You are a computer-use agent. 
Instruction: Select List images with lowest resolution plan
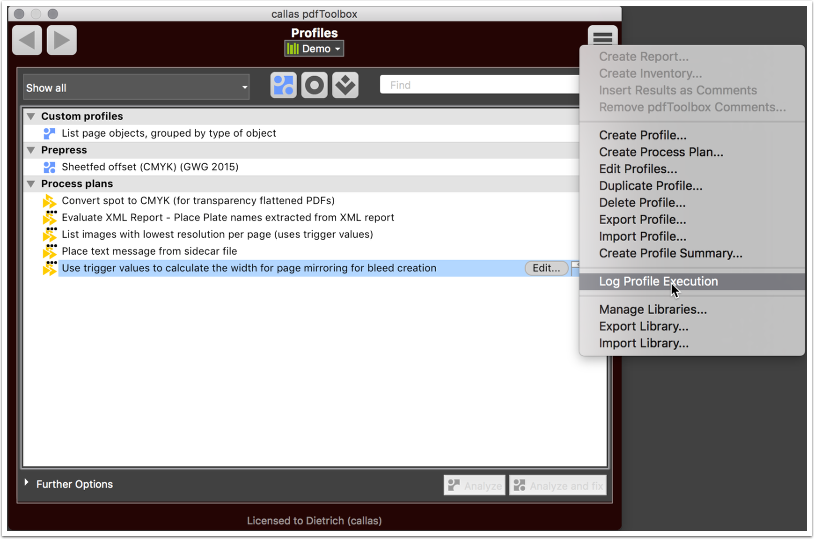tap(217, 235)
